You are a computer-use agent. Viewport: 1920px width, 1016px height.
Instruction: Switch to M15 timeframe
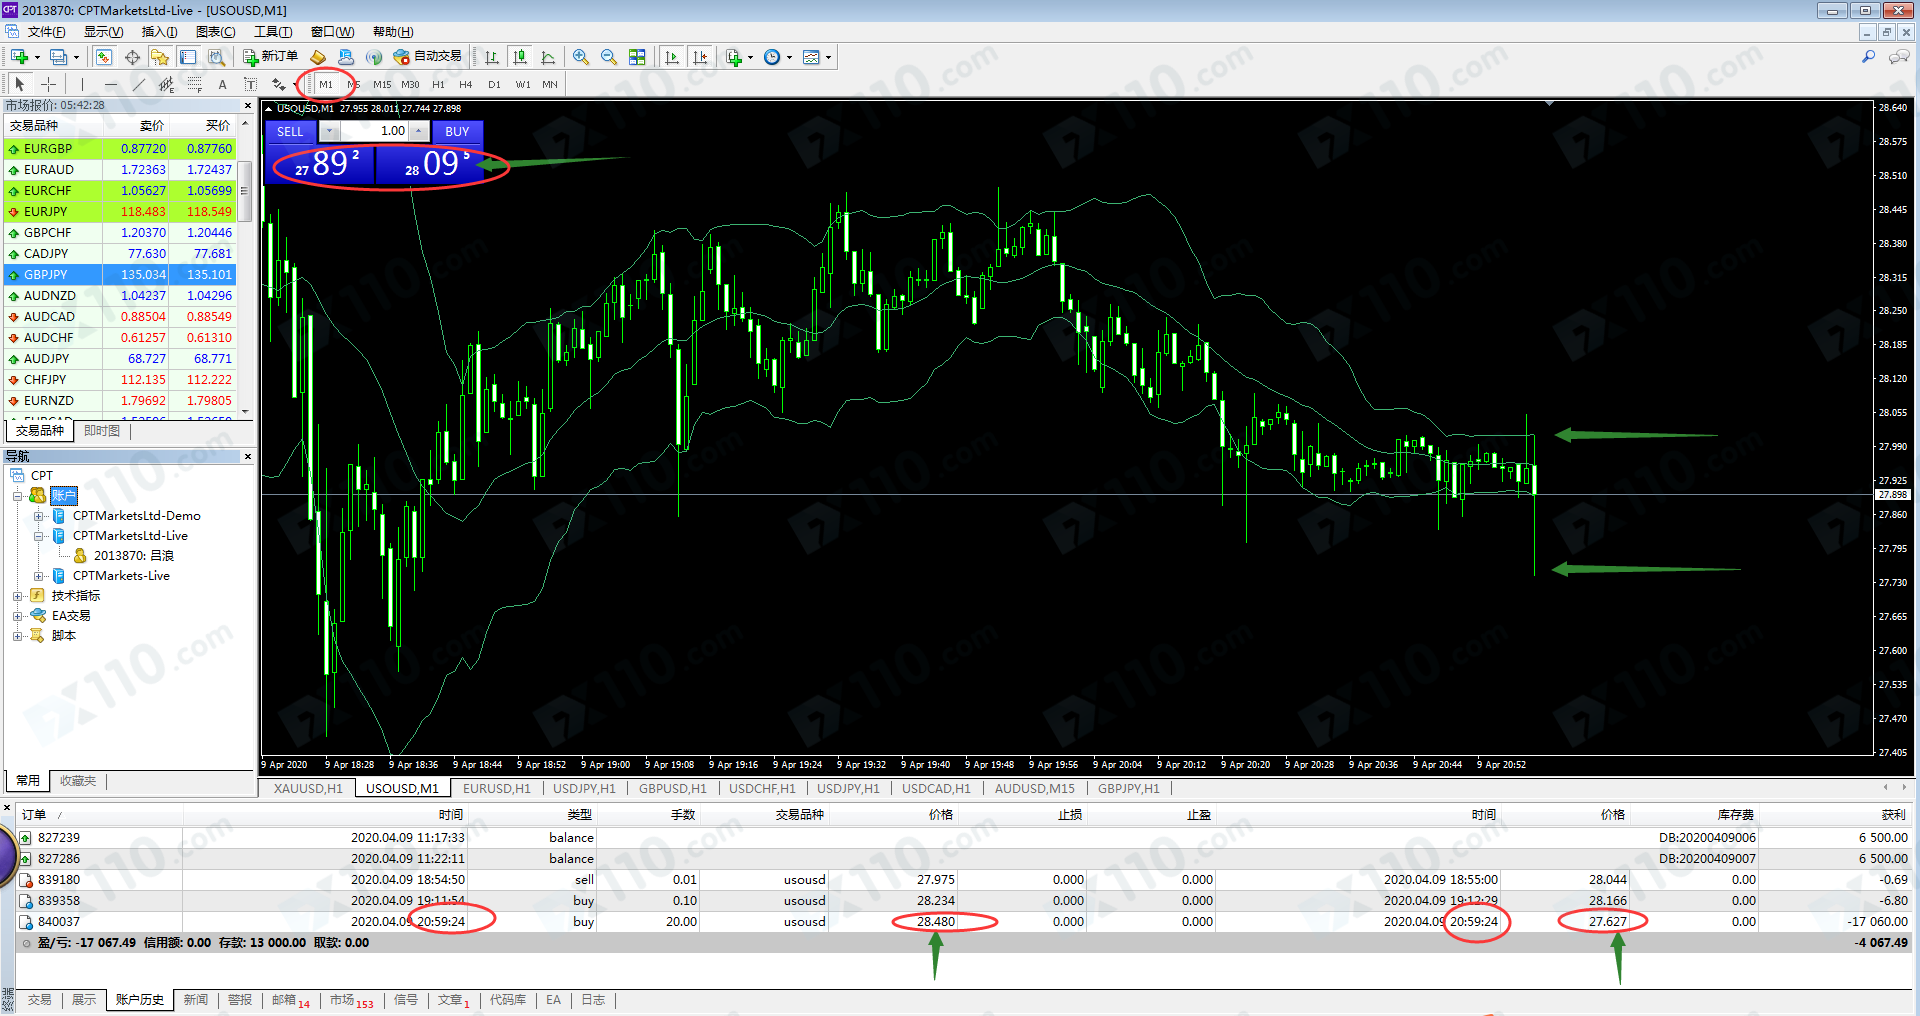382,84
